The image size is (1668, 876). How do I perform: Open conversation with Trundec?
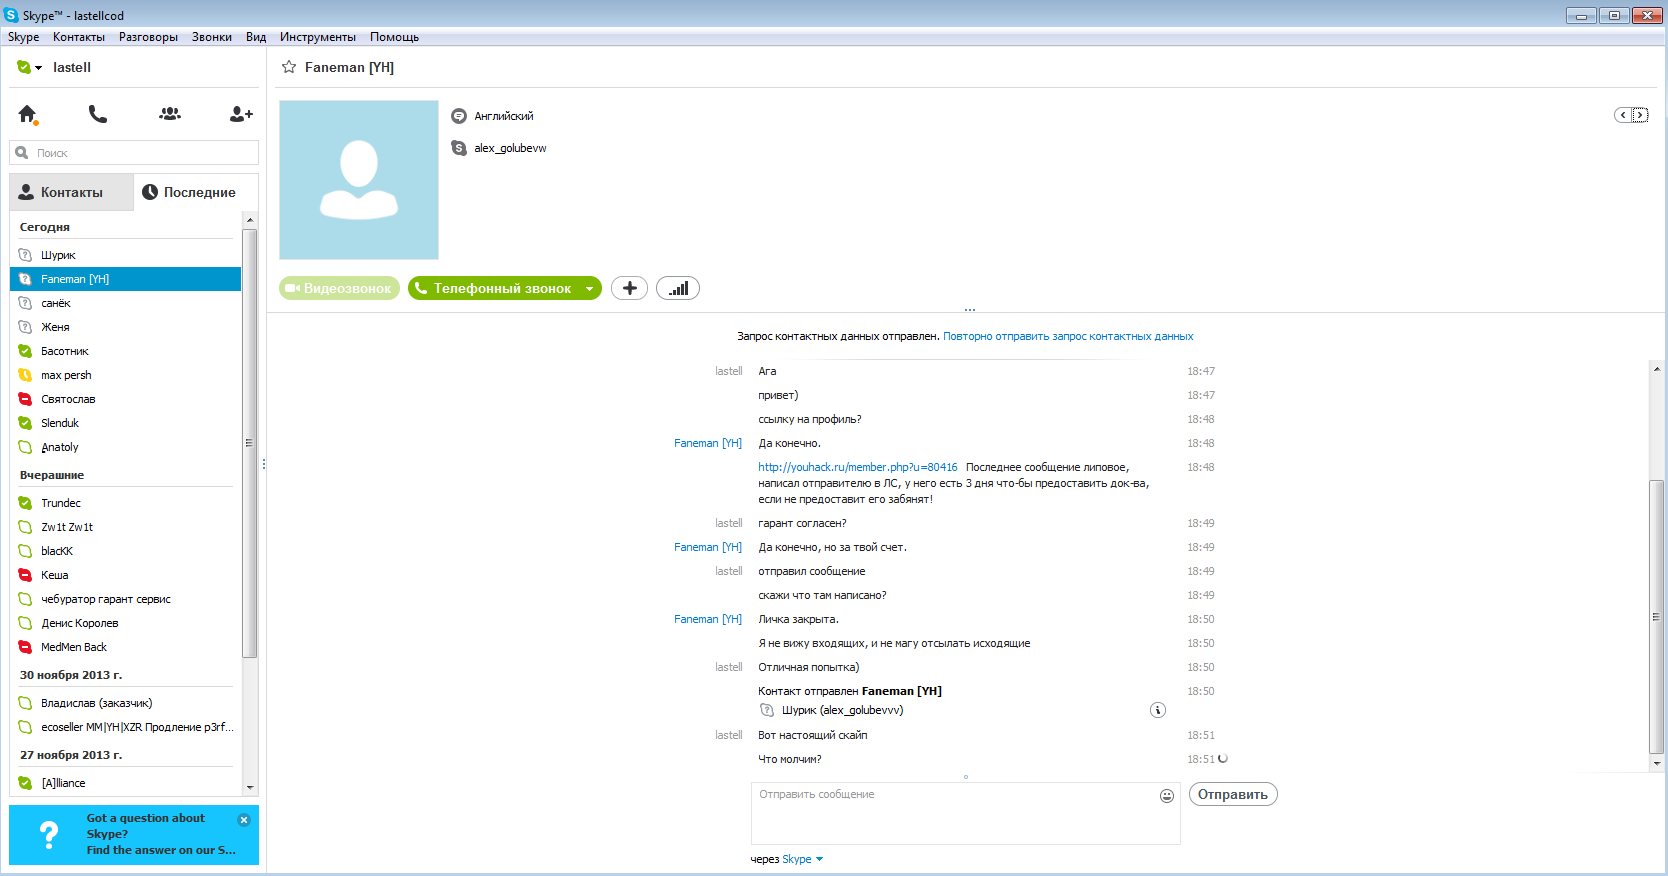pyautogui.click(x=126, y=503)
